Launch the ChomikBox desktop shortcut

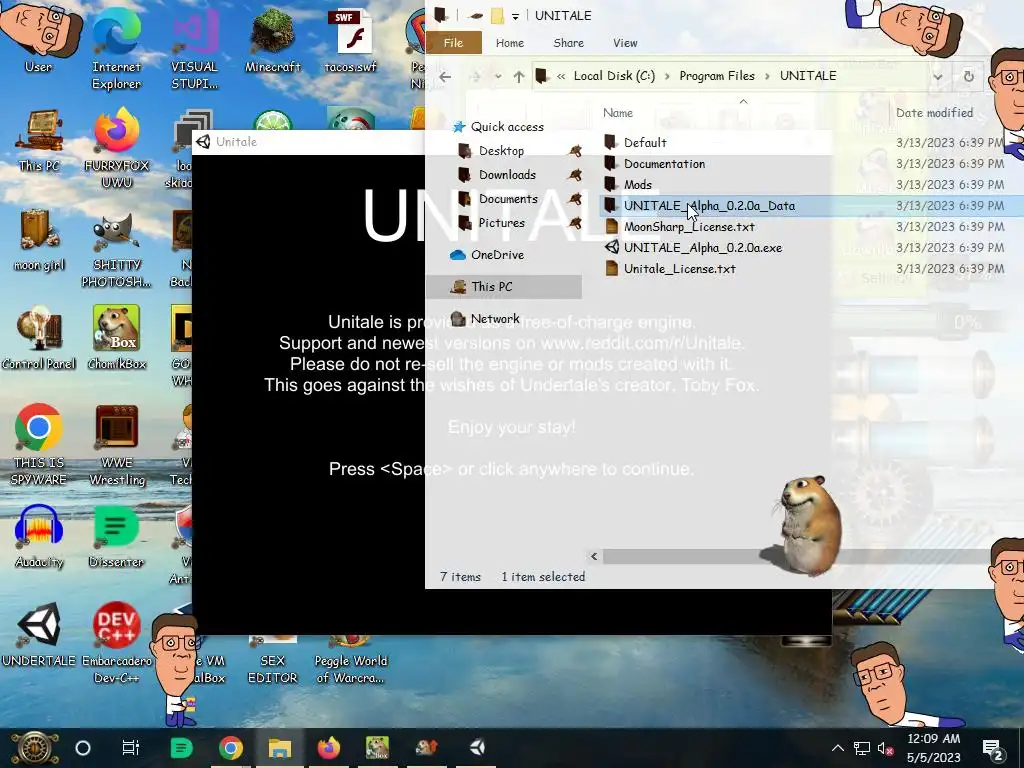(116, 339)
